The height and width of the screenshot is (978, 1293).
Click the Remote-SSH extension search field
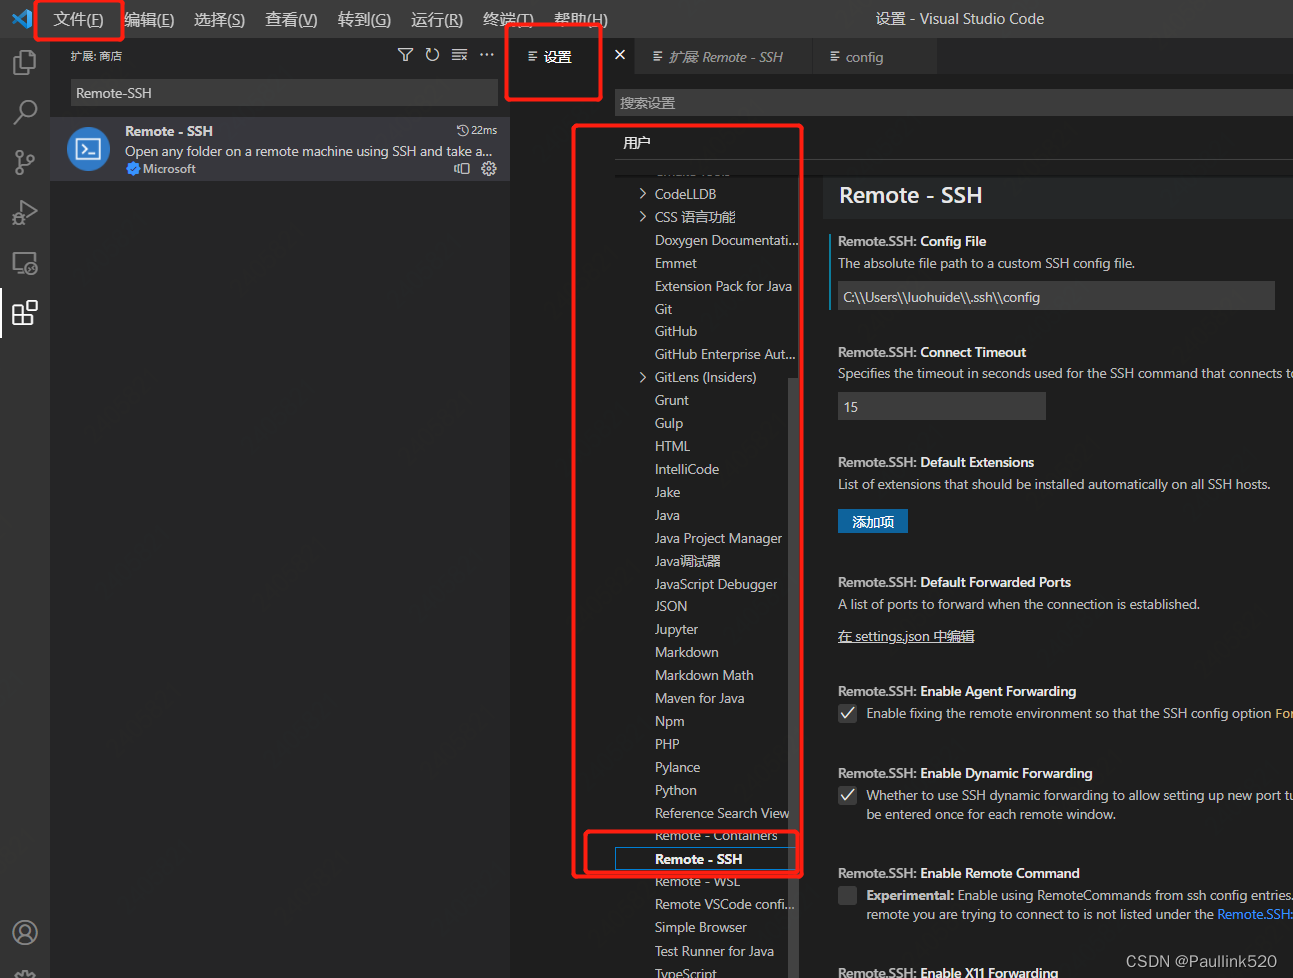[x=284, y=93]
